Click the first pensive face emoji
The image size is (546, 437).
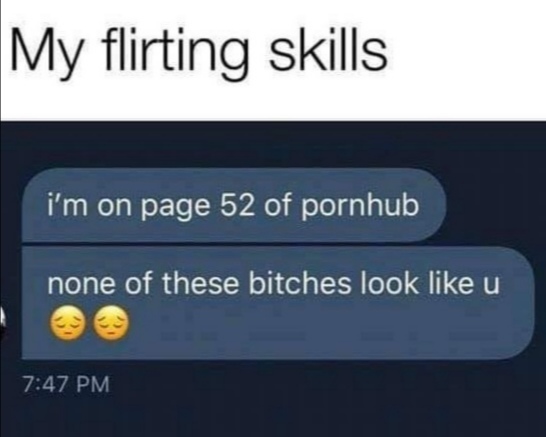[x=68, y=323]
